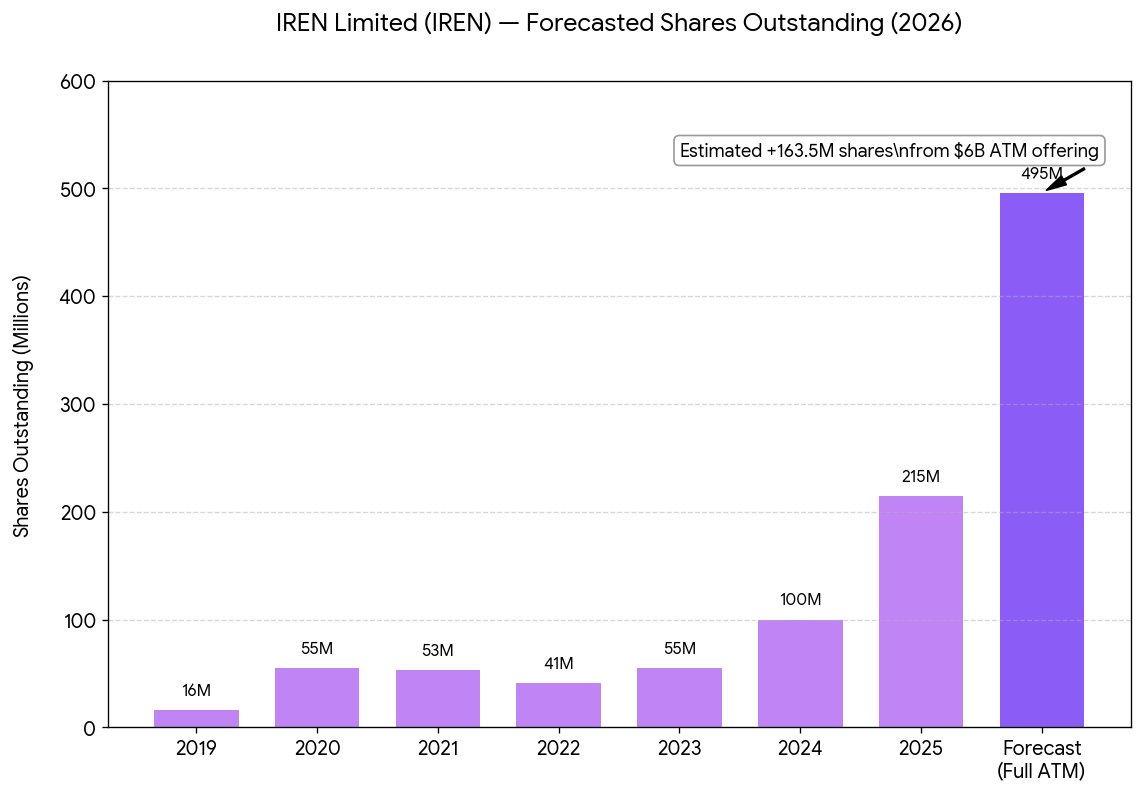Select the 2023 bar
The height and width of the screenshot is (794, 1142).
pyautogui.click(x=680, y=698)
